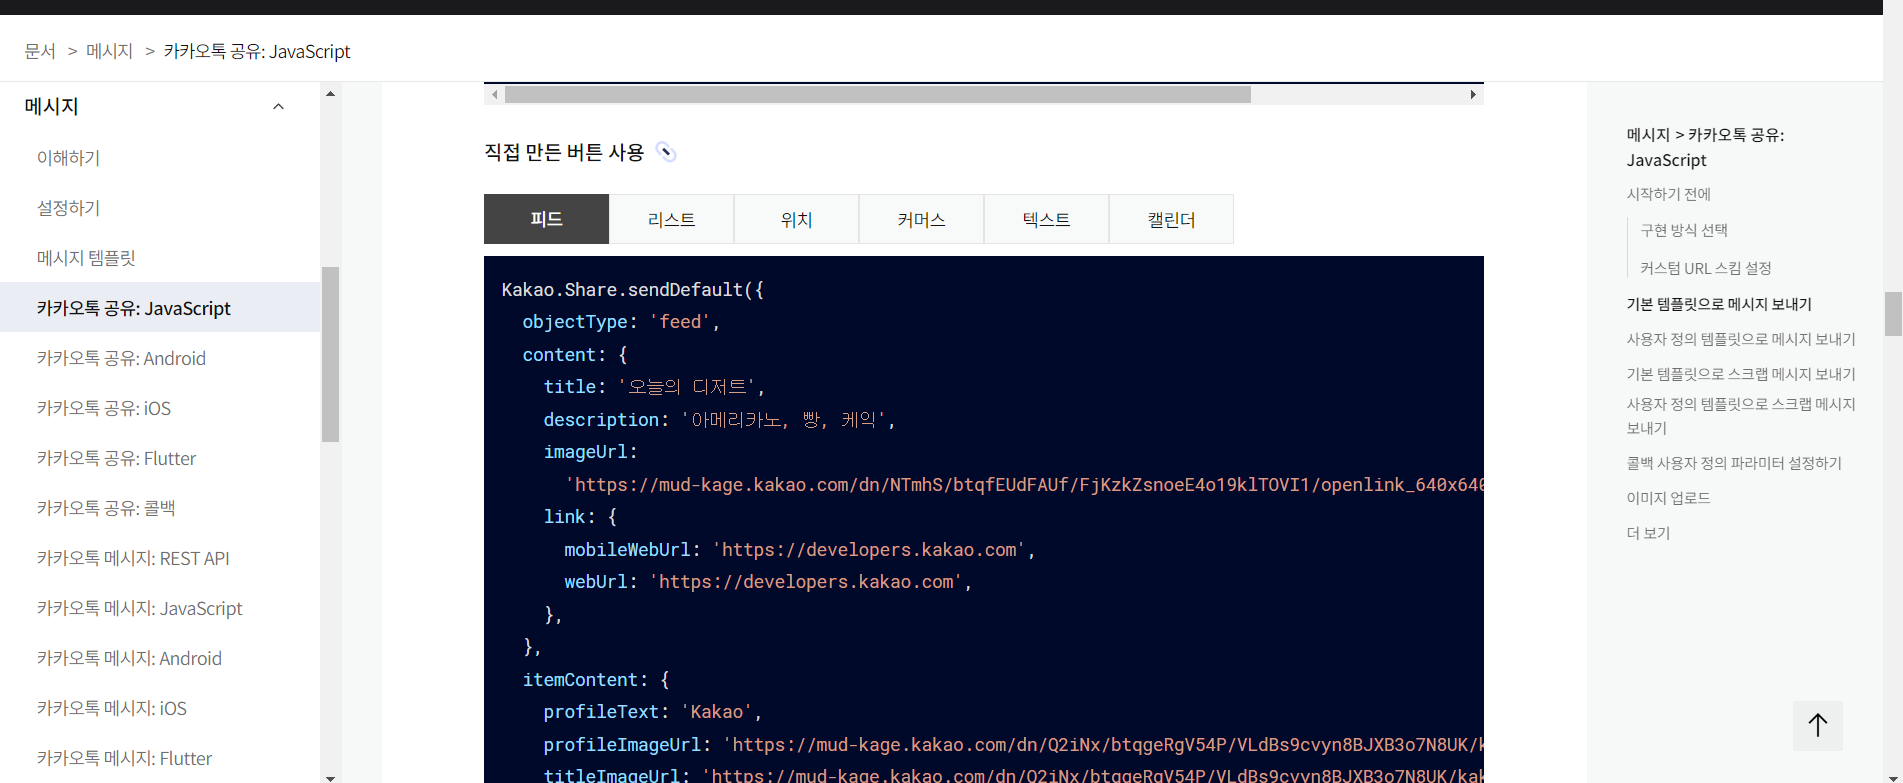Open 카카오톡 메시지: Android sidebar item

pos(129,658)
